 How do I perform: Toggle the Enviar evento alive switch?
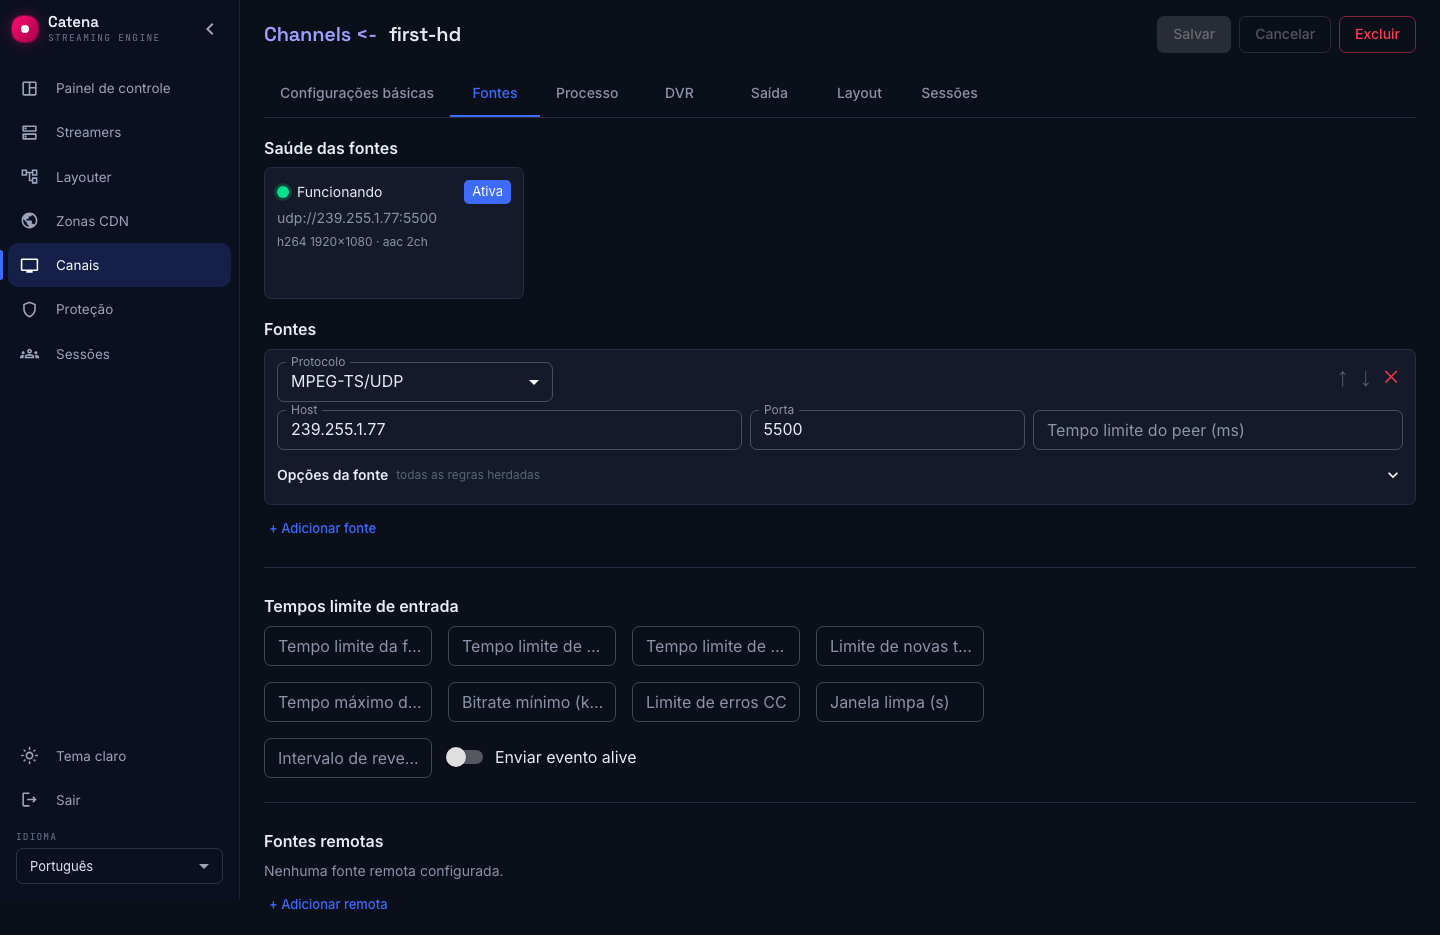click(x=464, y=757)
